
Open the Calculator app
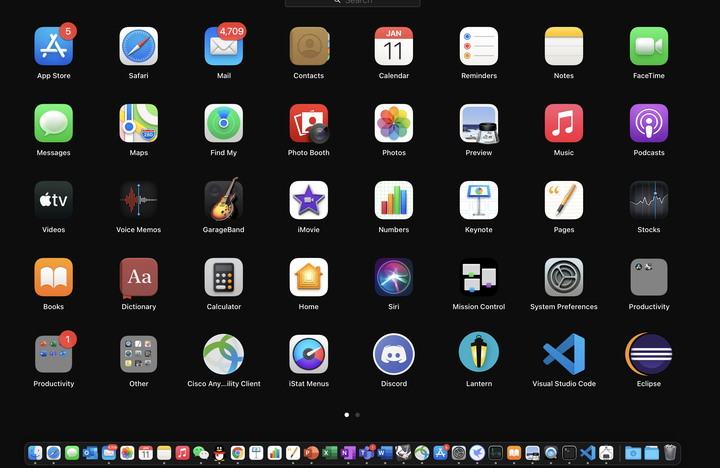pos(224,277)
